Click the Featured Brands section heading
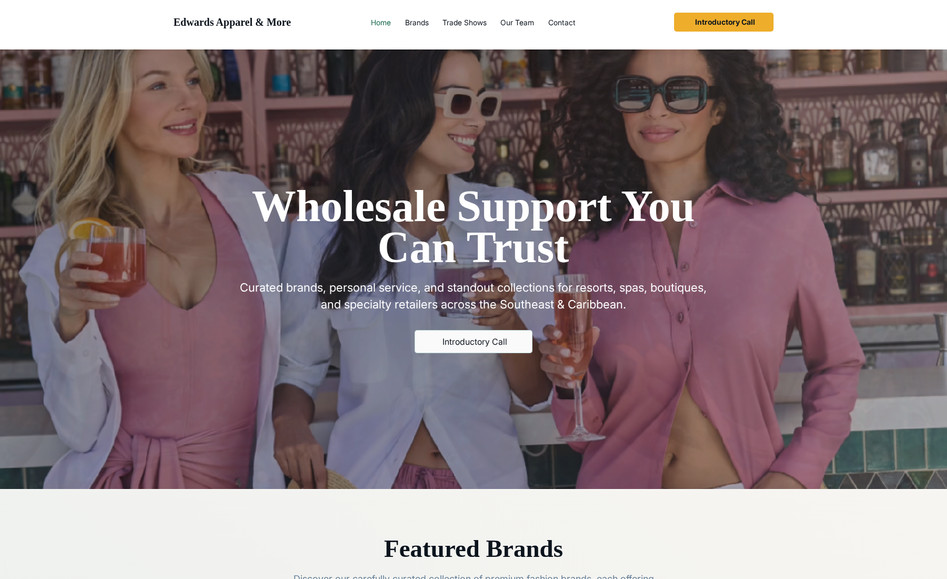The width and height of the screenshot is (947, 579). point(474,549)
